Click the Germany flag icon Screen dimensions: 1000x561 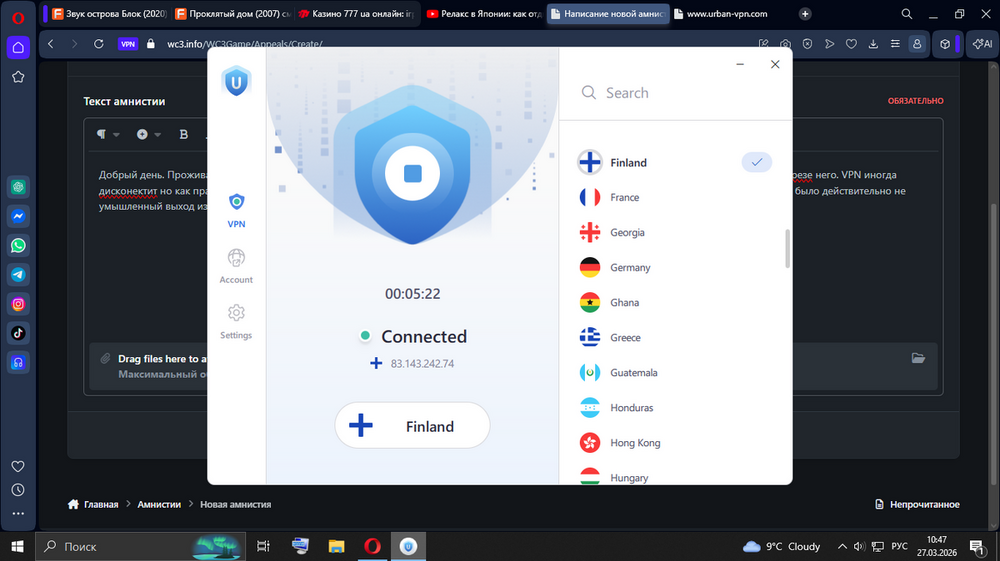(x=590, y=268)
